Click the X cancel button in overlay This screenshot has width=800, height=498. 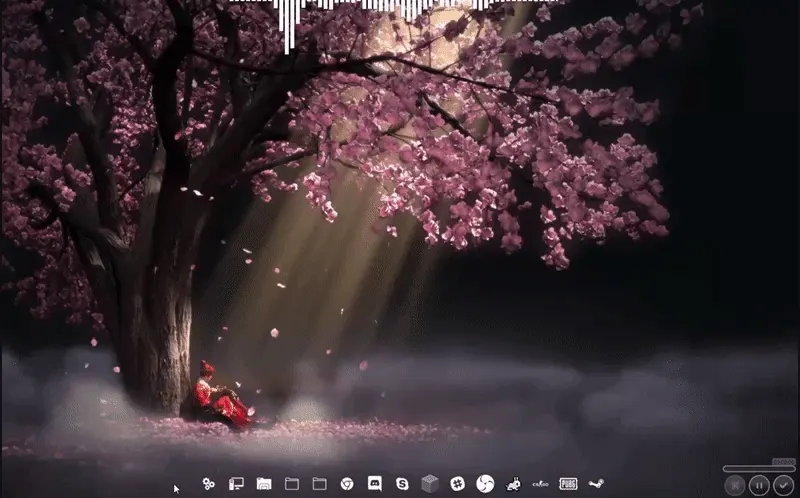coord(735,485)
